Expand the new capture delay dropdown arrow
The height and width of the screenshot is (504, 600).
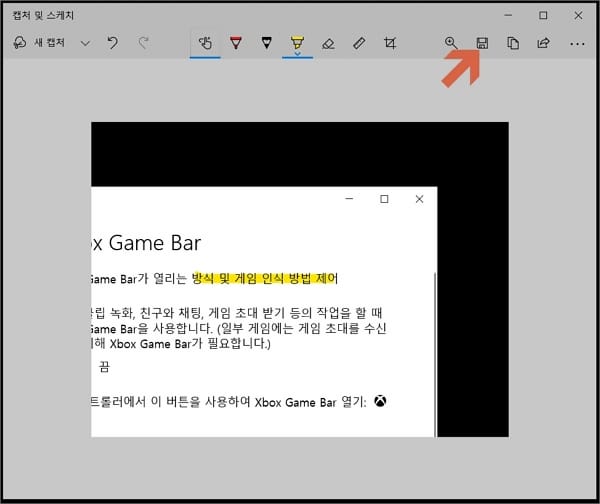pyautogui.click(x=85, y=43)
